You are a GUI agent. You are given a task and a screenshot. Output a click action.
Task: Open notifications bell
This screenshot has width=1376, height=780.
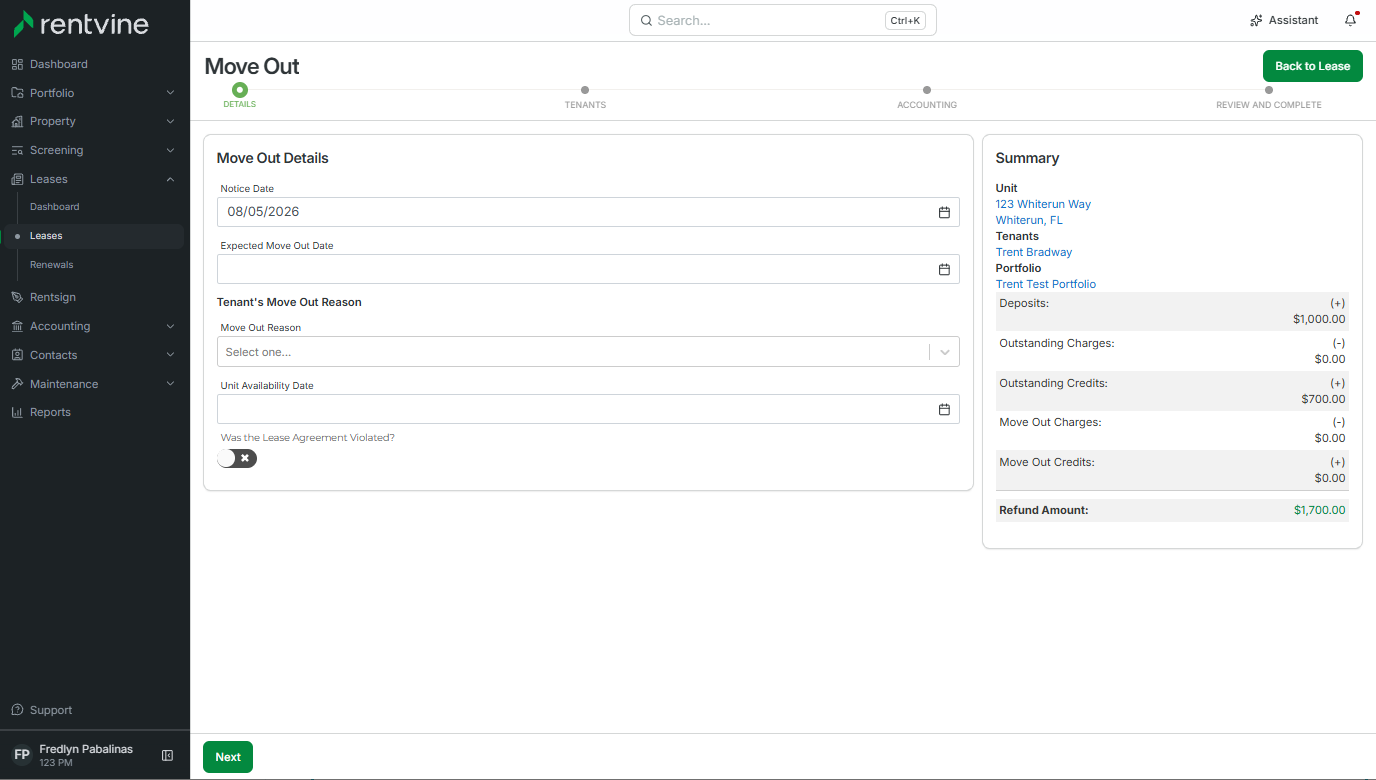1351,20
